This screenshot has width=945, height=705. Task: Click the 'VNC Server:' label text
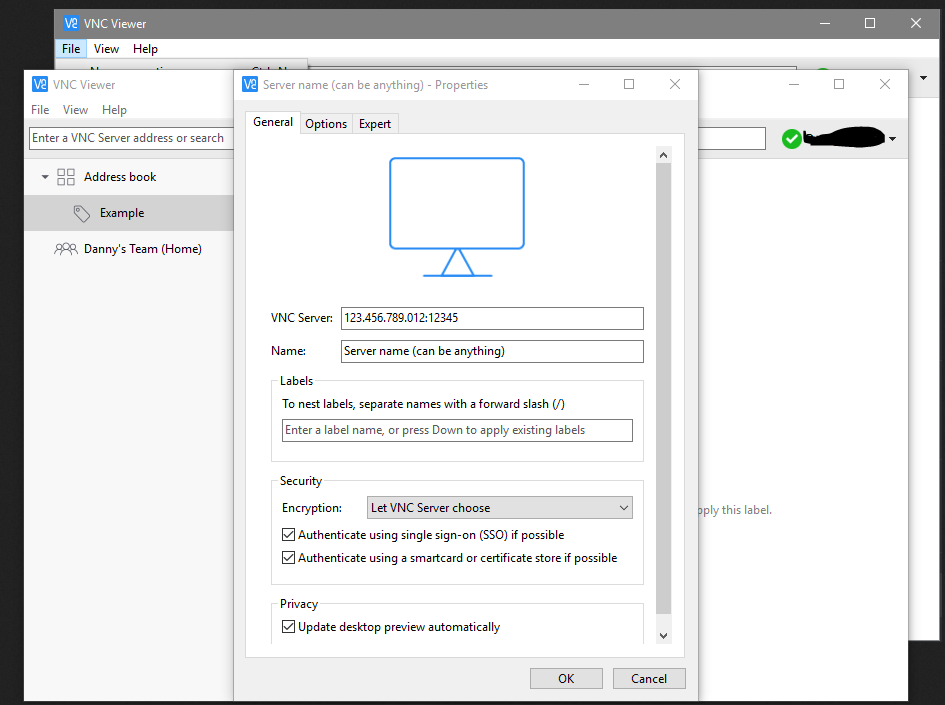click(301, 318)
